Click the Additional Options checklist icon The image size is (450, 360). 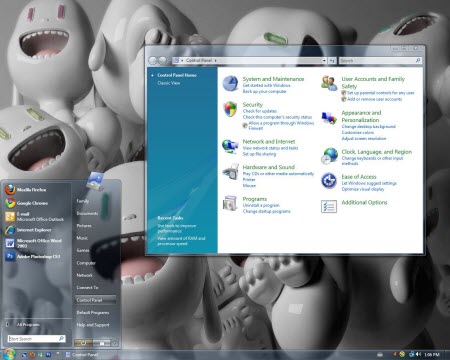click(329, 206)
